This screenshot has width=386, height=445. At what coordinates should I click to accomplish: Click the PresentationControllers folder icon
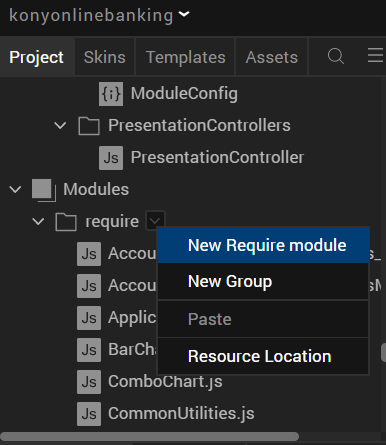89,126
